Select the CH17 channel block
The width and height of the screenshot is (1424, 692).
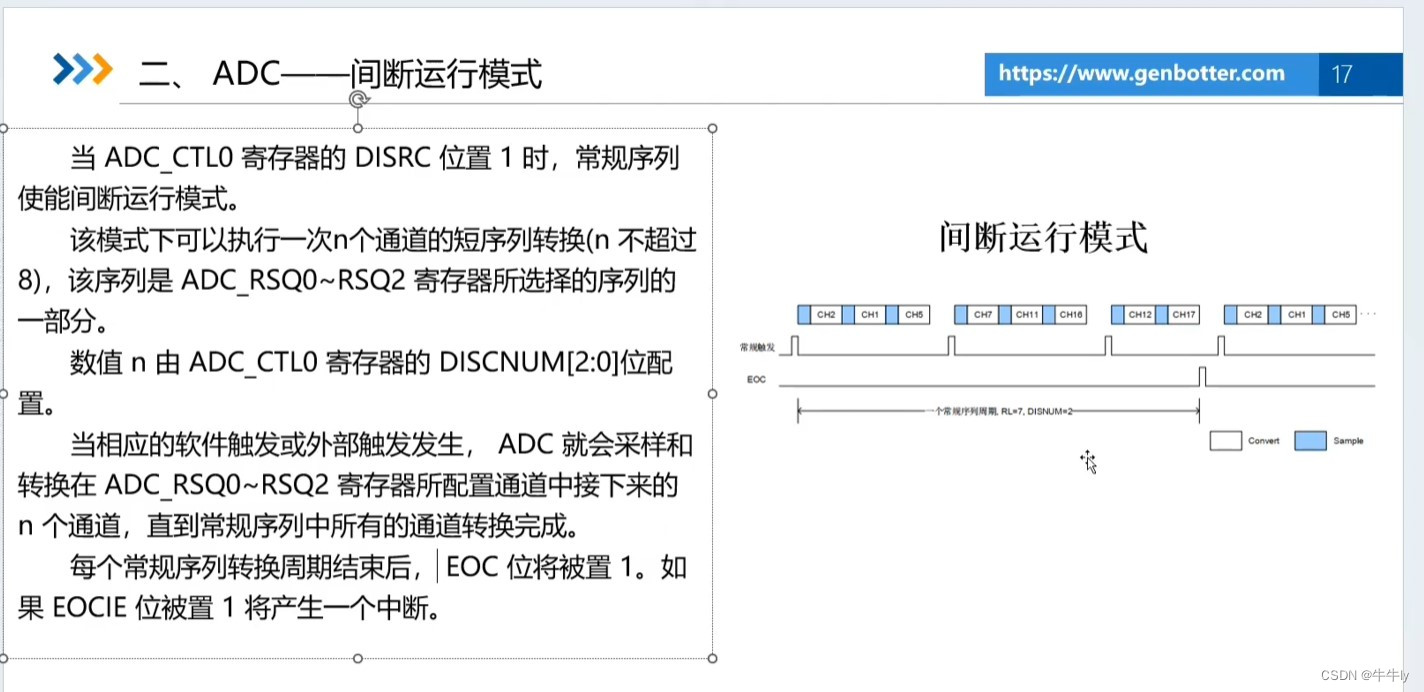click(1182, 314)
